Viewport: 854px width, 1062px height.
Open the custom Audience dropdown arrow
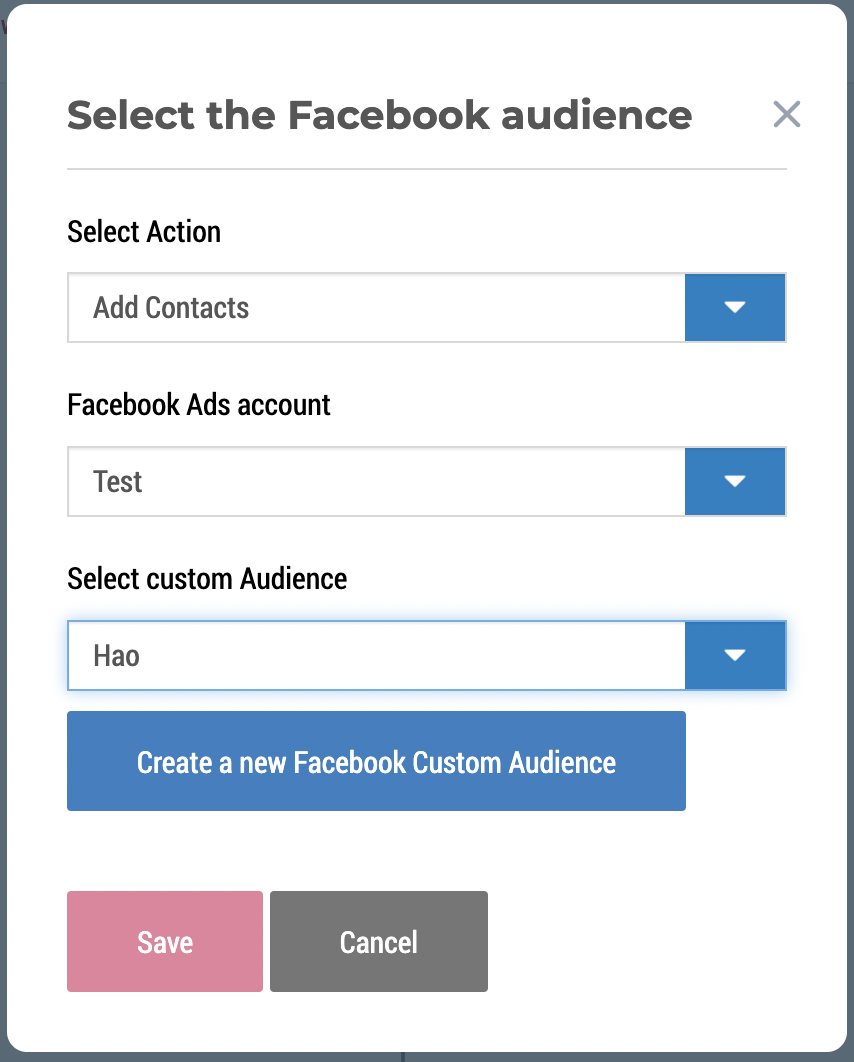point(735,656)
